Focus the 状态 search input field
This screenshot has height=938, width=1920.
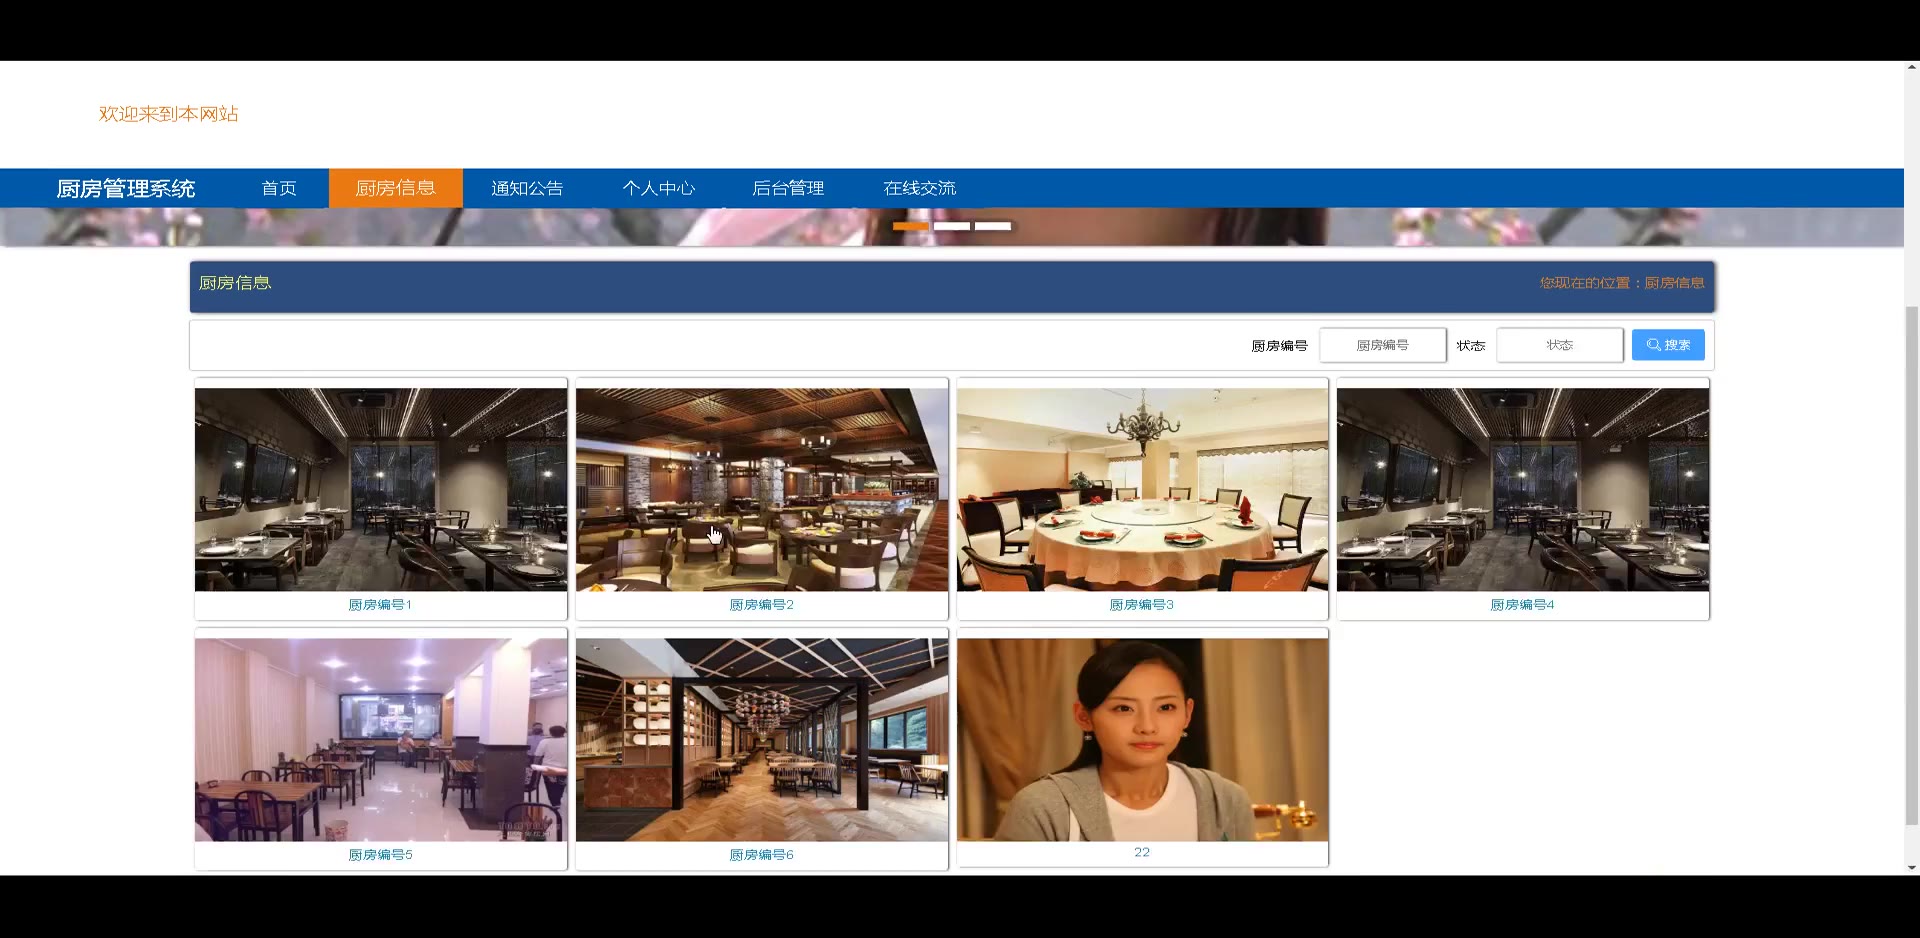coord(1559,345)
